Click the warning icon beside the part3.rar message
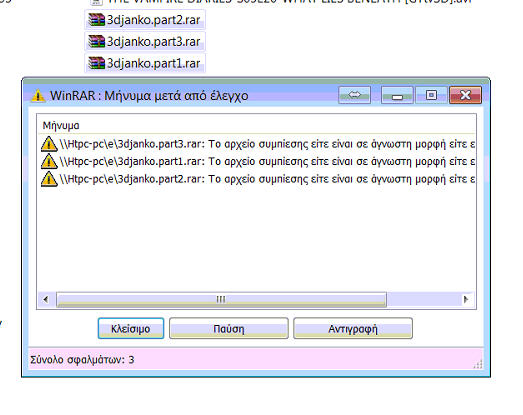 [x=49, y=144]
